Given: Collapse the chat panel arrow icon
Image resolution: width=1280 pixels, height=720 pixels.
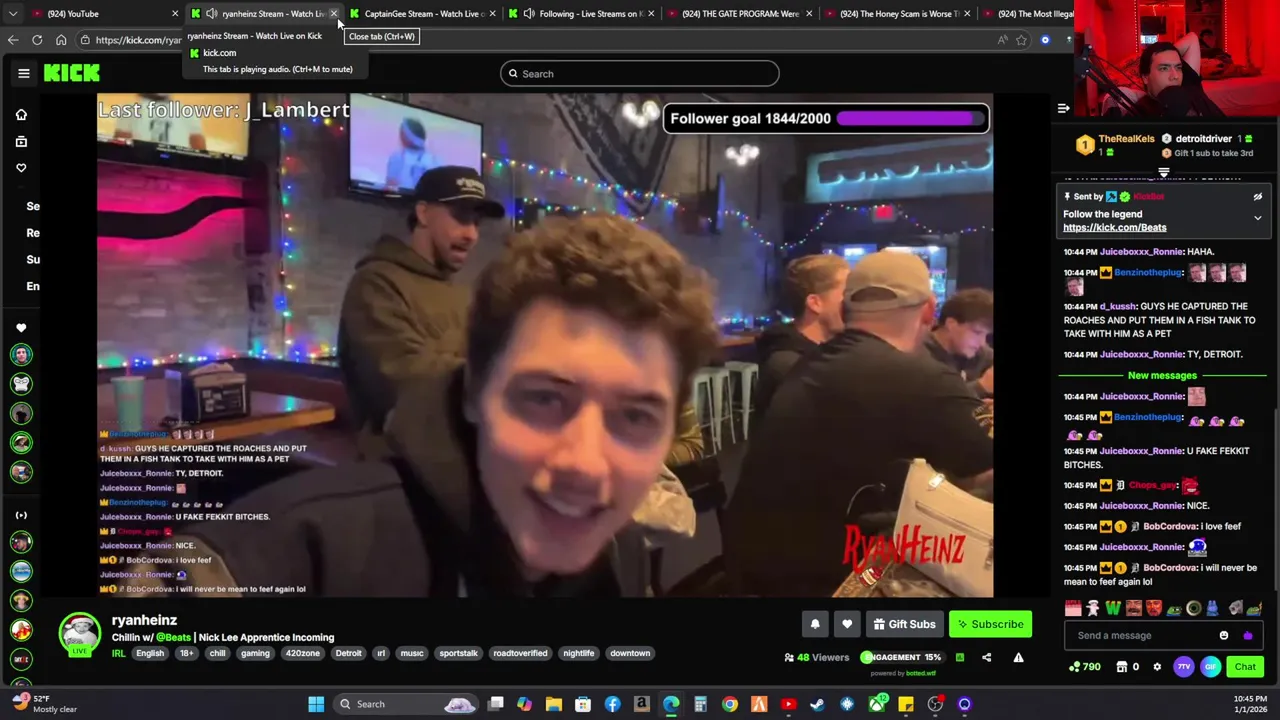Looking at the screenshot, I should (x=1063, y=108).
